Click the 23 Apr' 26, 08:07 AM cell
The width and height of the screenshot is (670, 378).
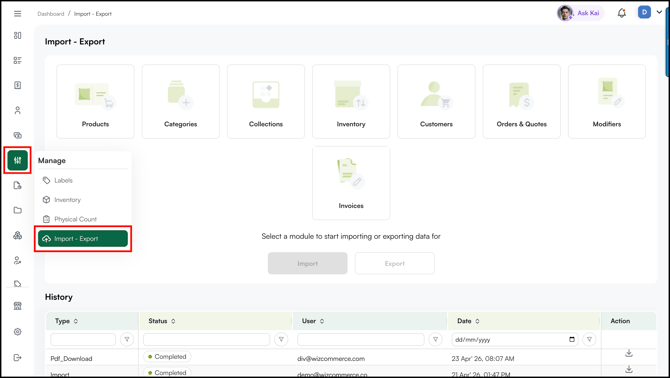[x=483, y=359]
